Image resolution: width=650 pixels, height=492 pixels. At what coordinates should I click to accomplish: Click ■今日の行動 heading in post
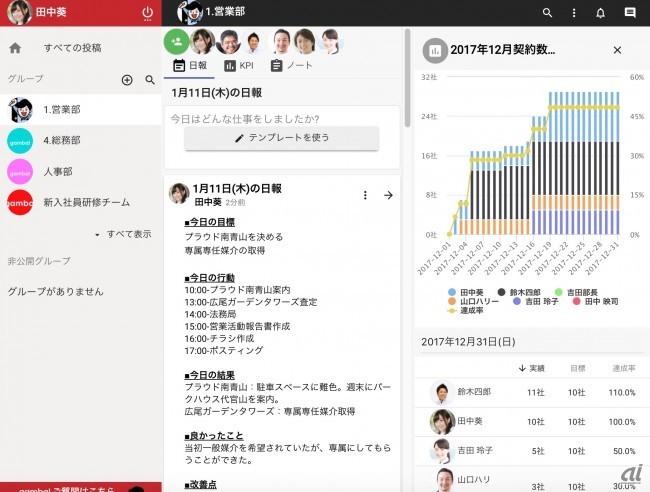click(210, 278)
